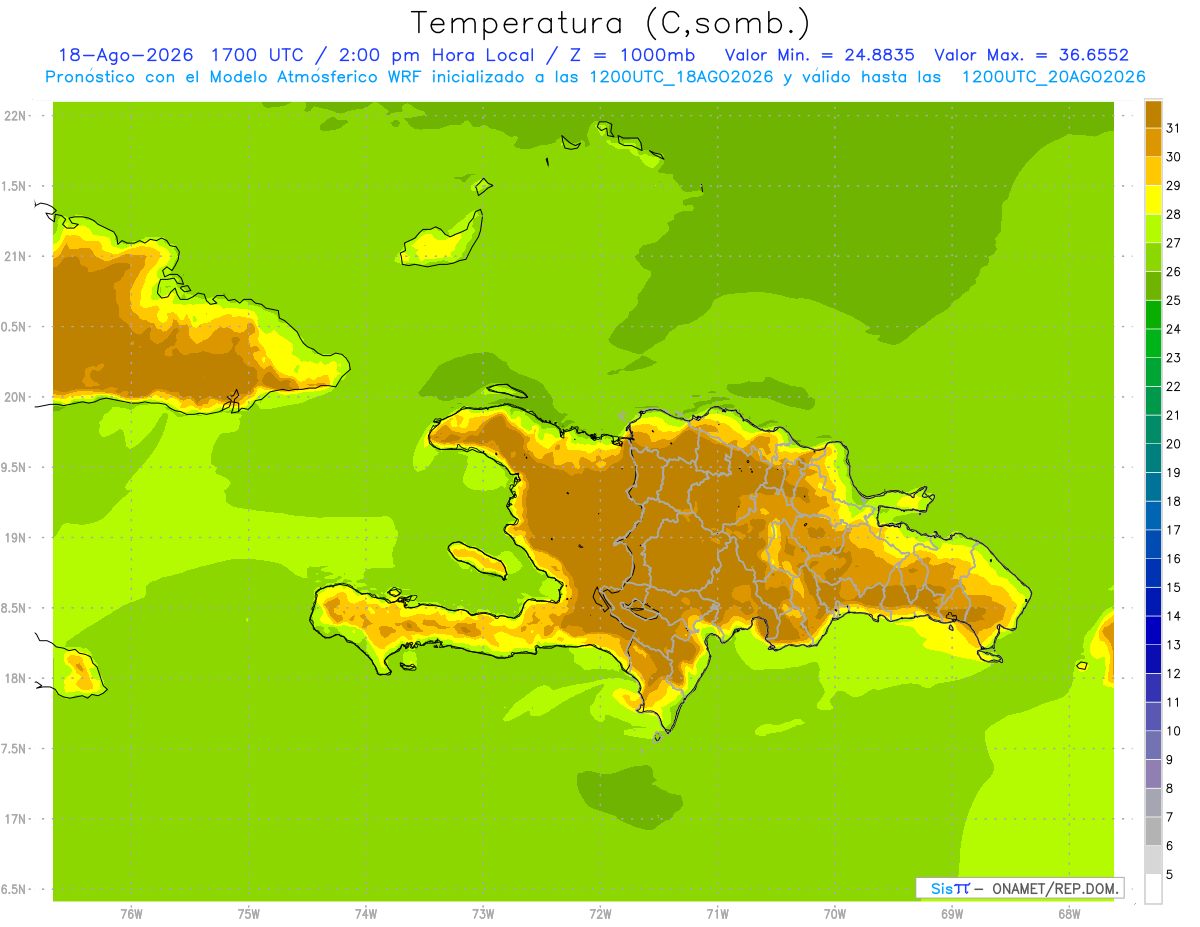The width and height of the screenshot is (1200, 927).
Task: Click the 1200UTC_20AGO2026 valid-until text
Action: [1053, 76]
